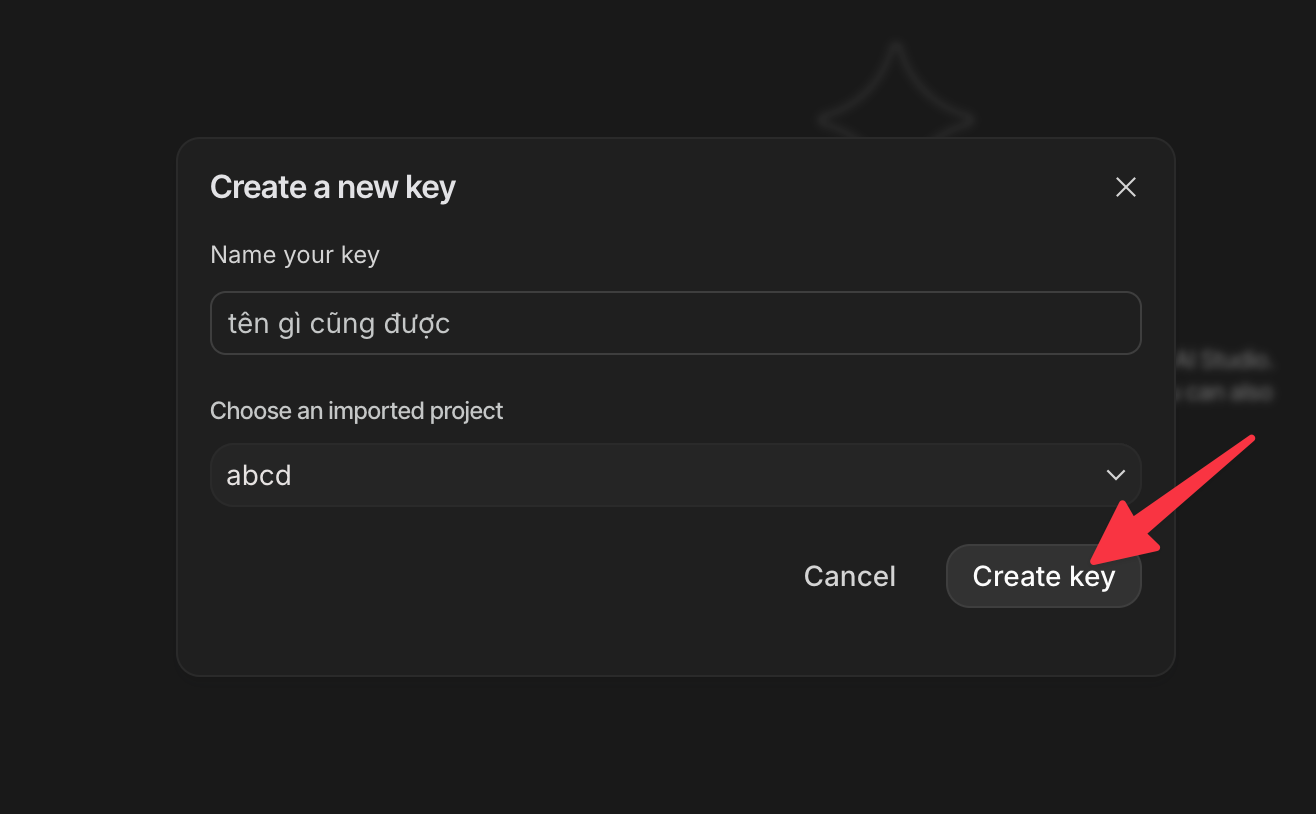Screen dimensions: 1316x814
Task: Click the 'Create a new key' heading
Action: pyautogui.click(x=332, y=187)
